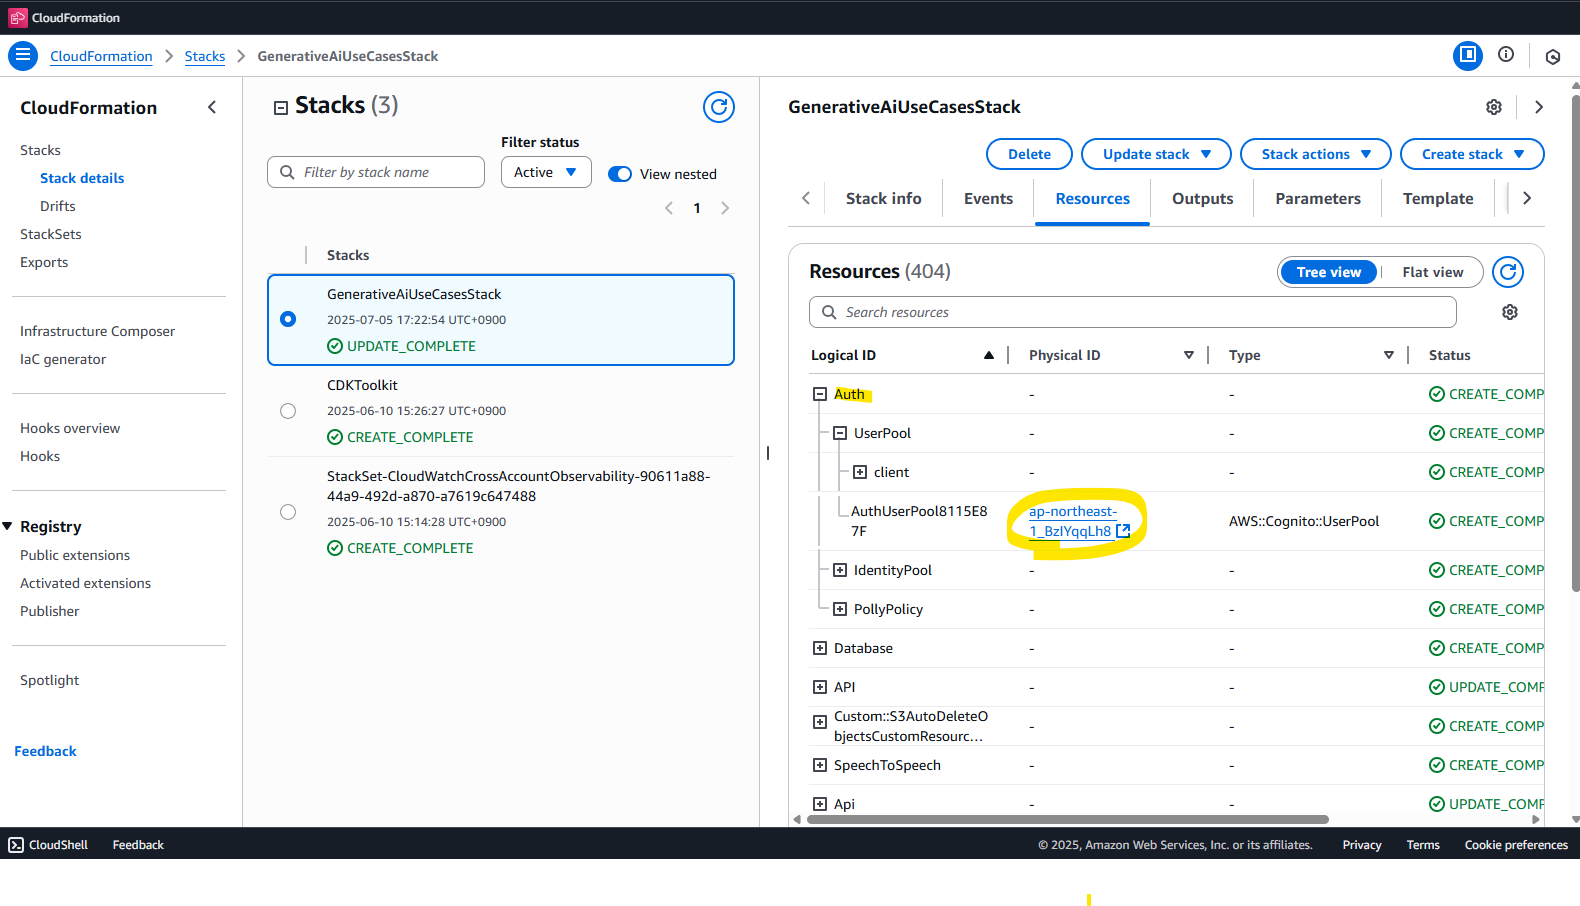Click the search icon in resources search
The width and height of the screenshot is (1580, 906).
tap(829, 312)
